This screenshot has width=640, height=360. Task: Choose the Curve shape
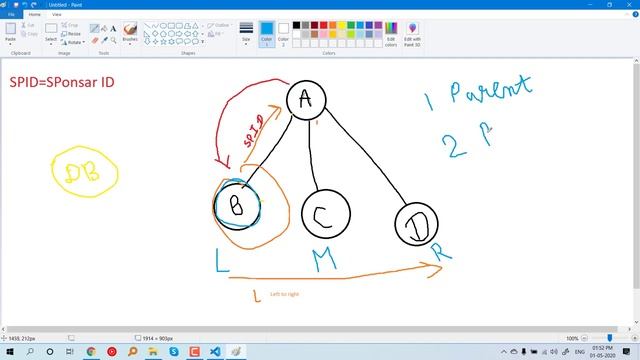(155, 26)
